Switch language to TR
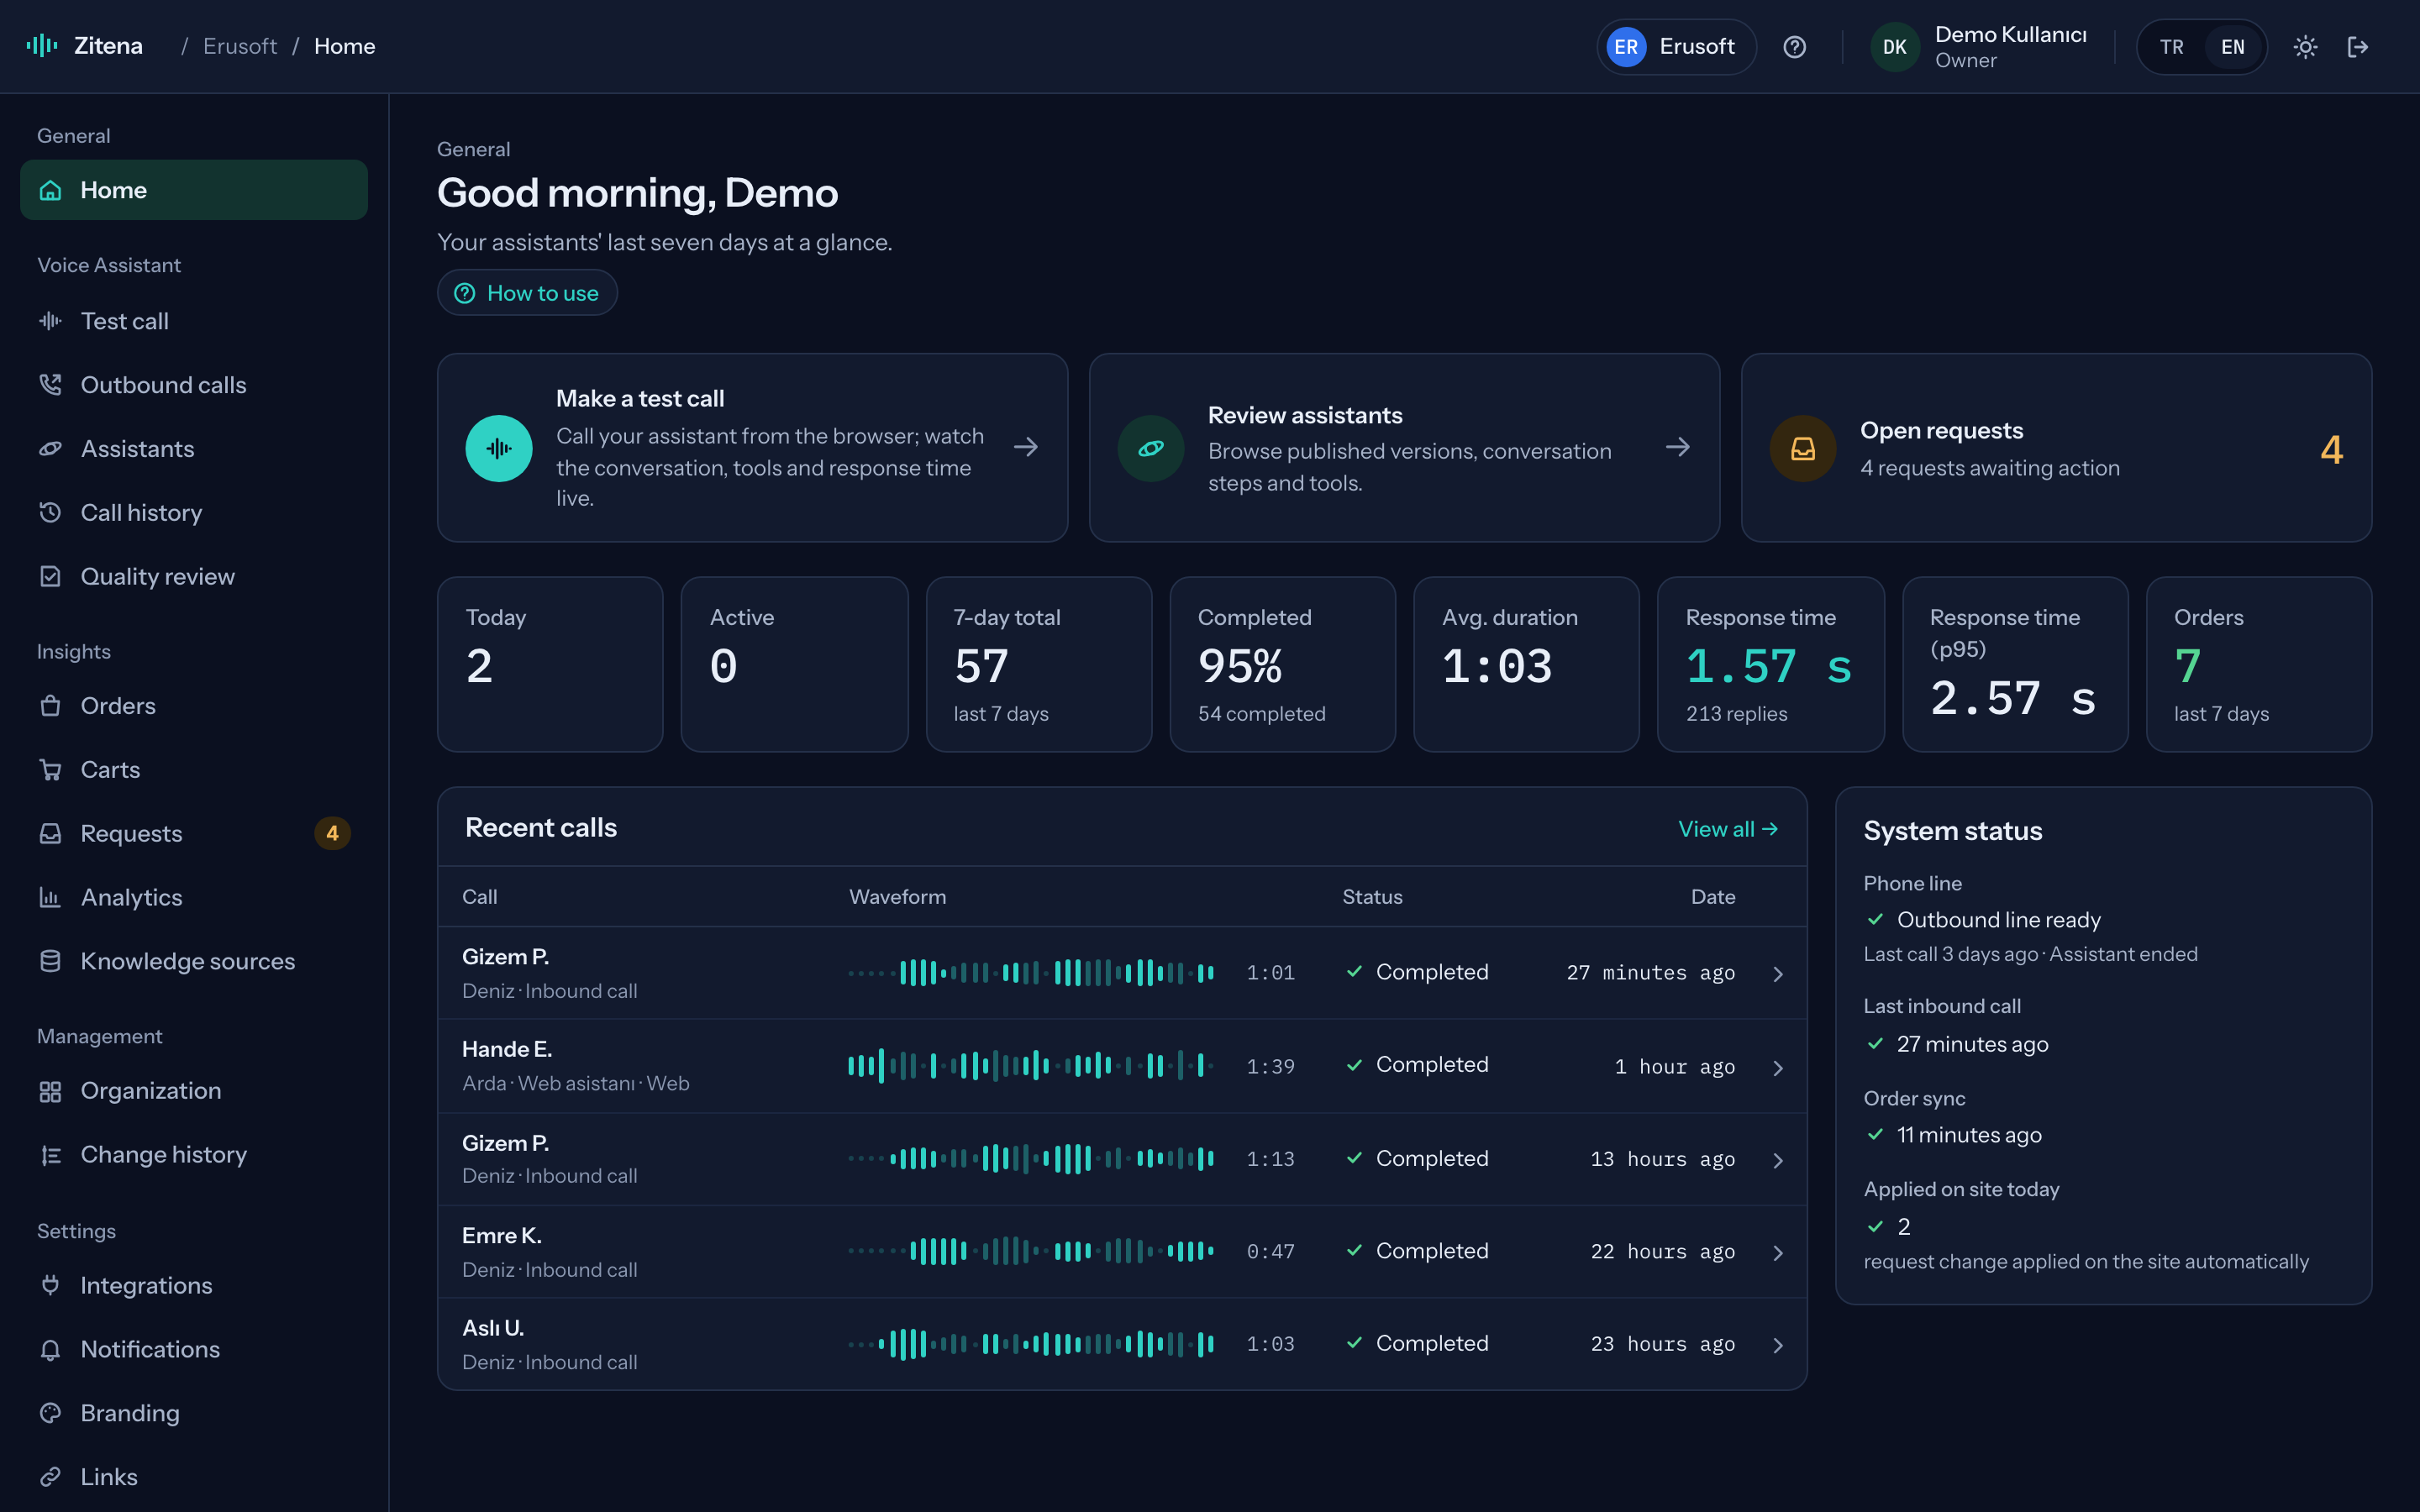2420x1512 pixels. pyautogui.click(x=2171, y=47)
